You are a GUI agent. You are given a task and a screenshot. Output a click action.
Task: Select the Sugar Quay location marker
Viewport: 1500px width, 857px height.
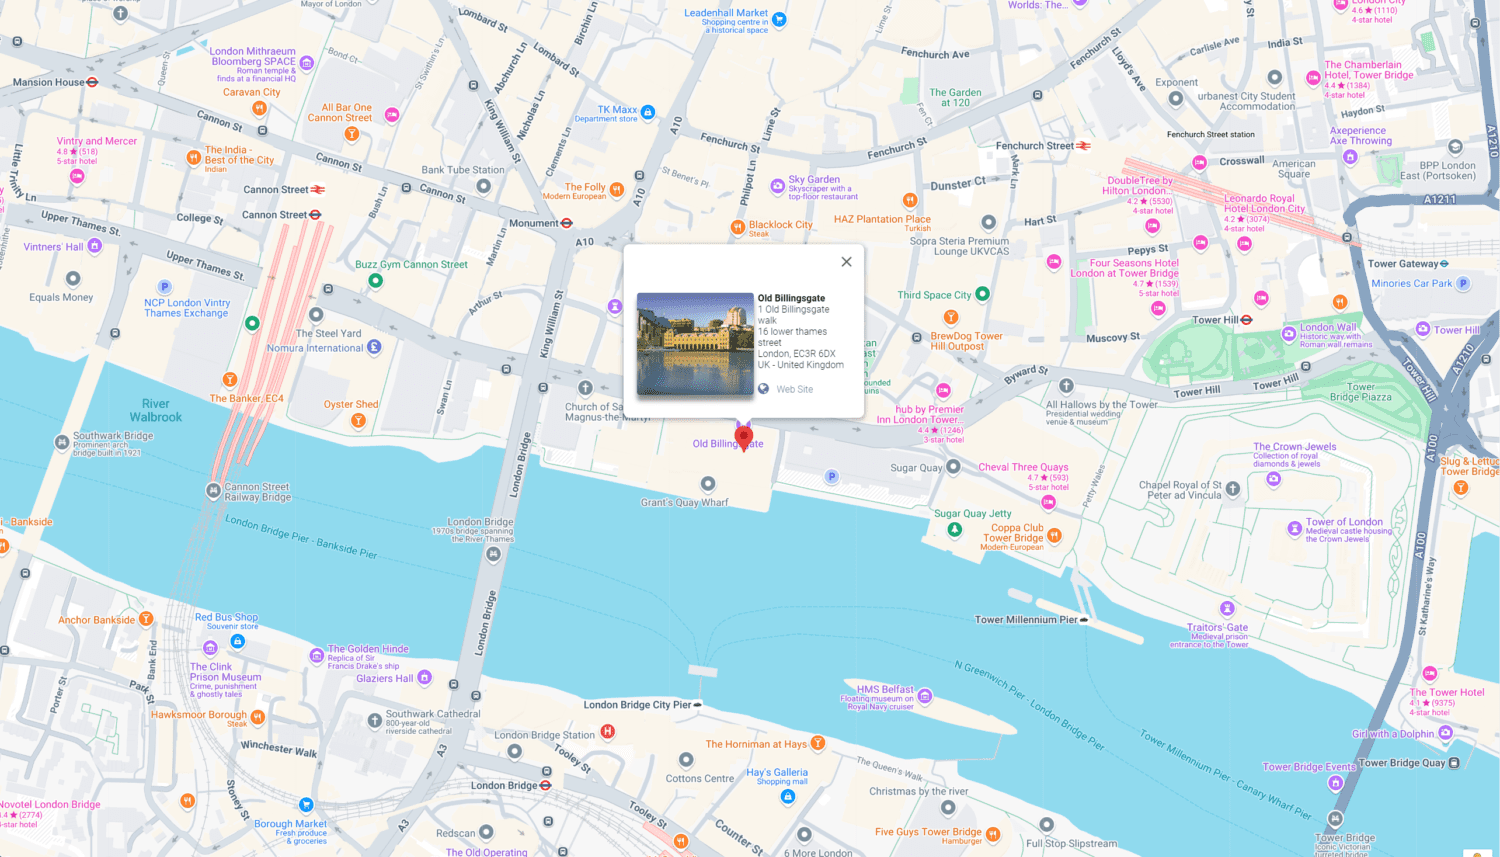(954, 467)
